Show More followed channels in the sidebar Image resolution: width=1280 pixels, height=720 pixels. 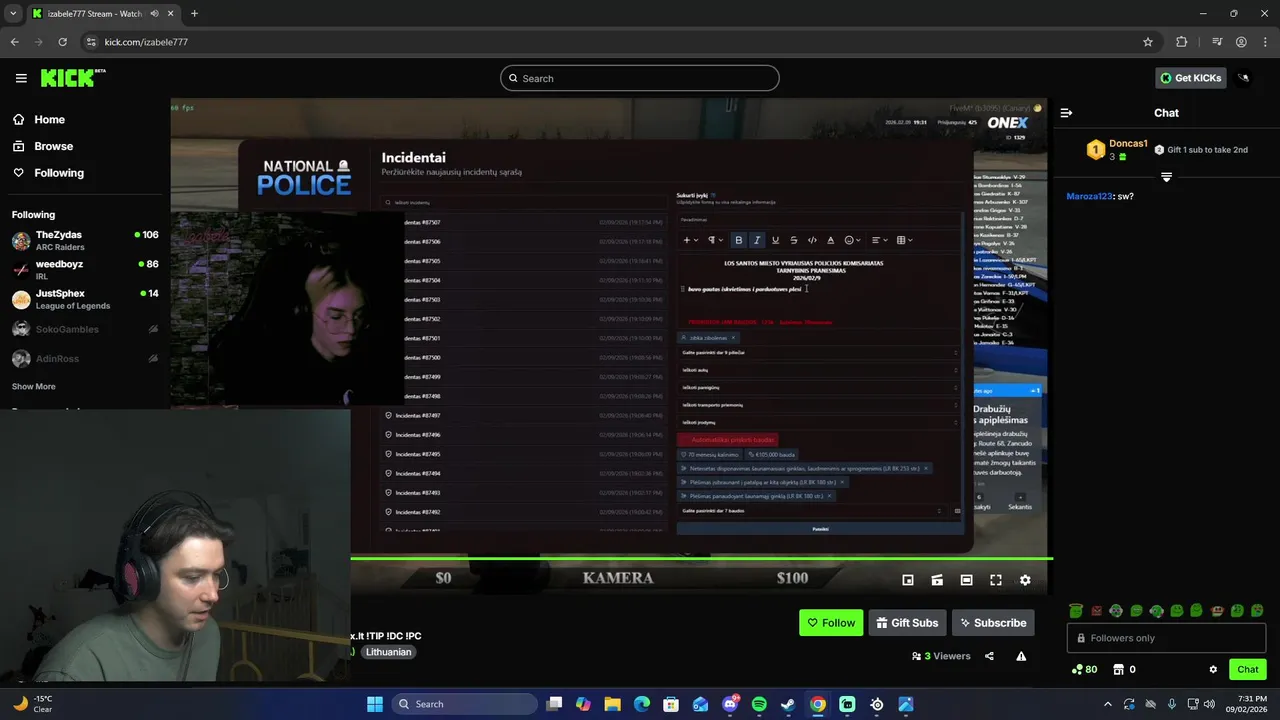[34, 386]
